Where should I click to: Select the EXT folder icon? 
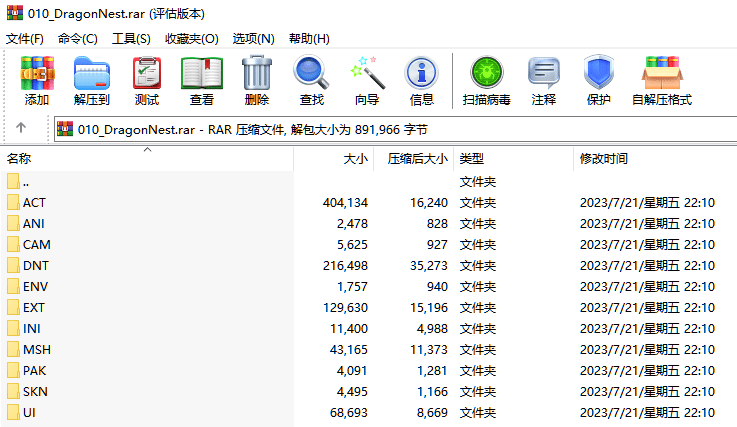pos(14,308)
